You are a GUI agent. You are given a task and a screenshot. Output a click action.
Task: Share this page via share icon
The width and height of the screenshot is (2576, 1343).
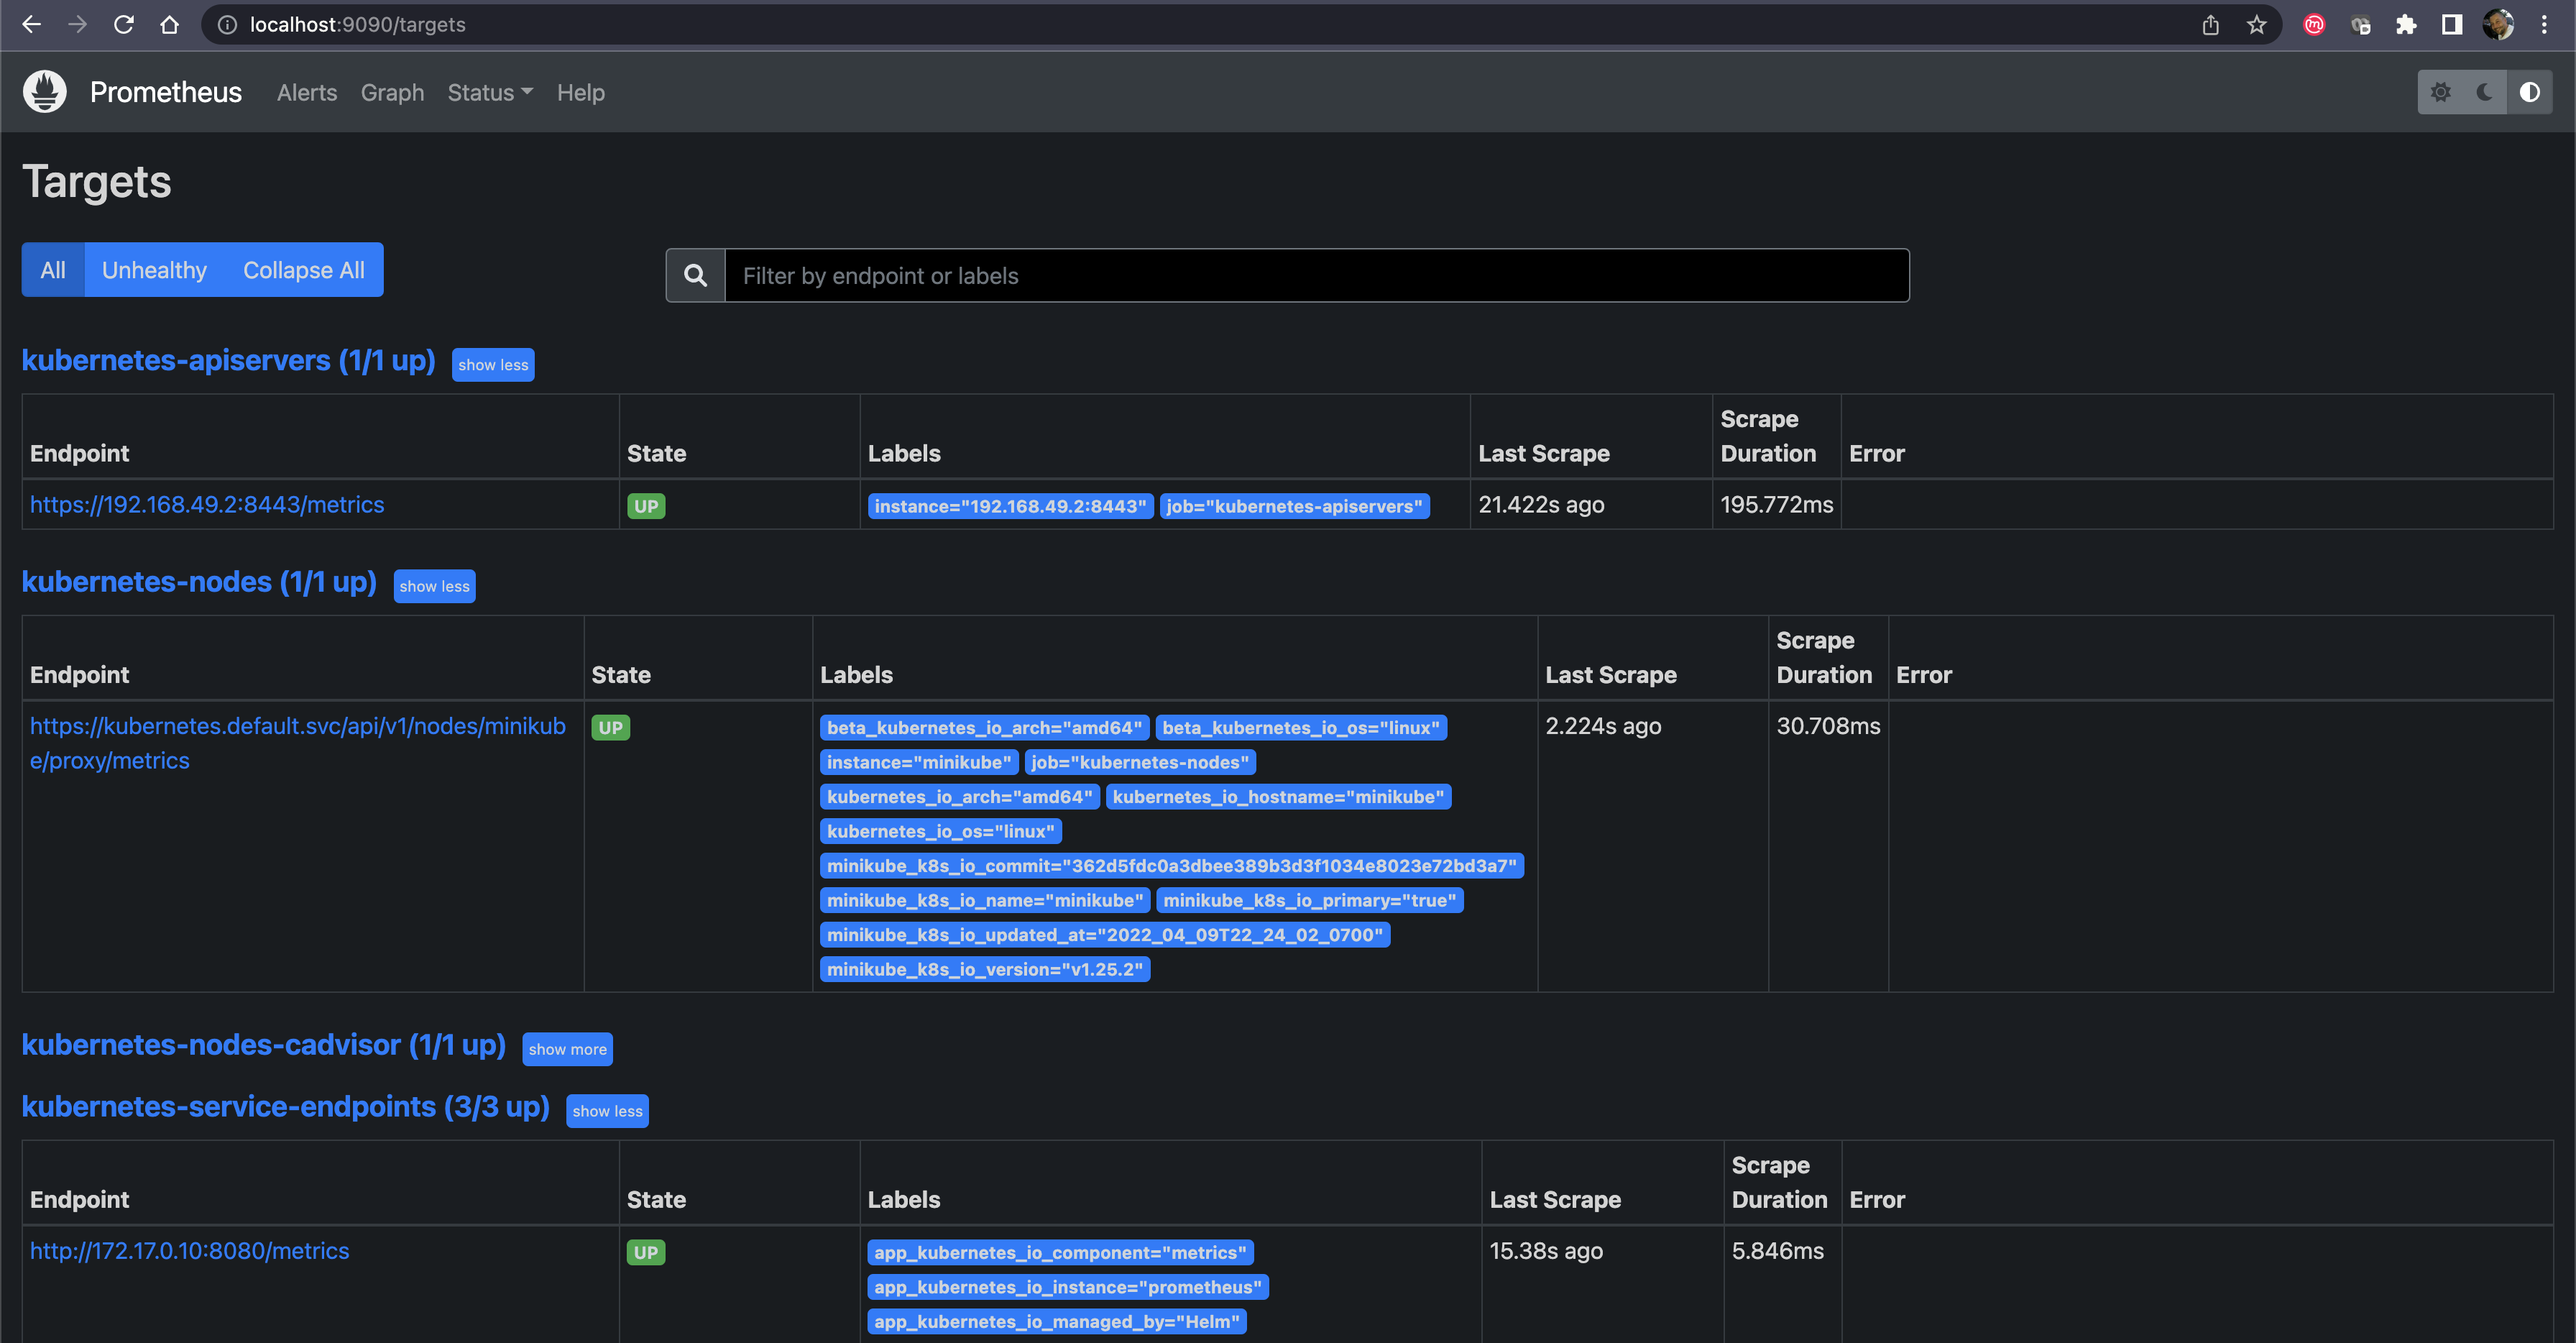click(2211, 25)
